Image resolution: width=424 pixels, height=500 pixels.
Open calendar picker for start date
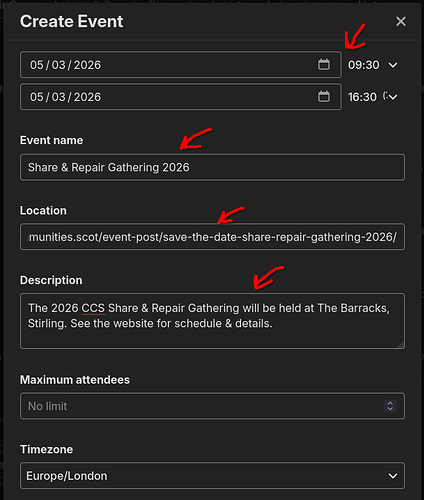(x=324, y=65)
